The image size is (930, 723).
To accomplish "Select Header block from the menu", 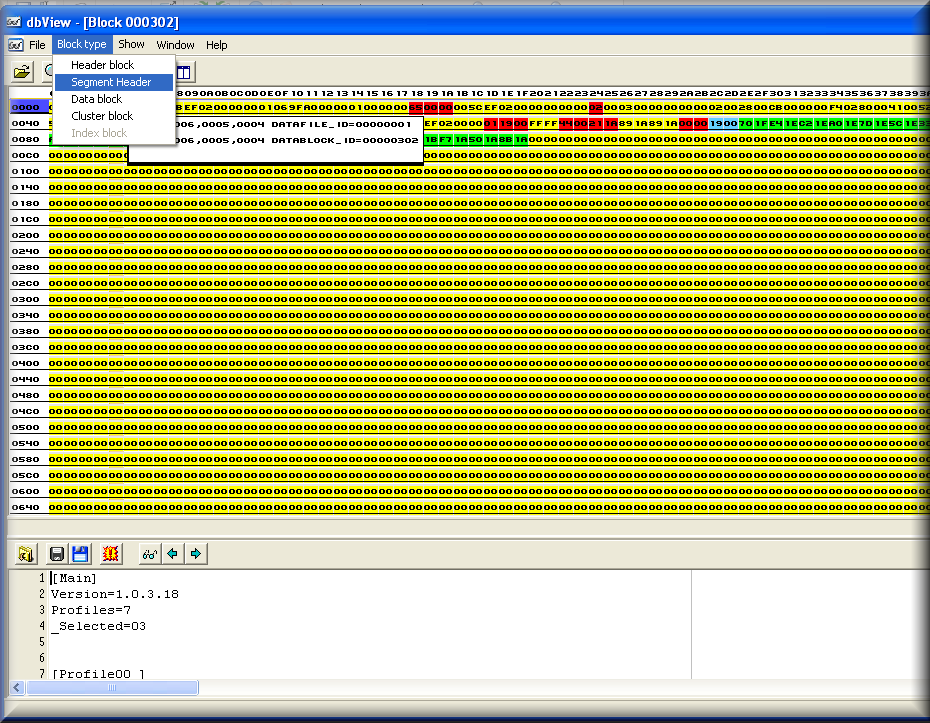I will (x=102, y=65).
